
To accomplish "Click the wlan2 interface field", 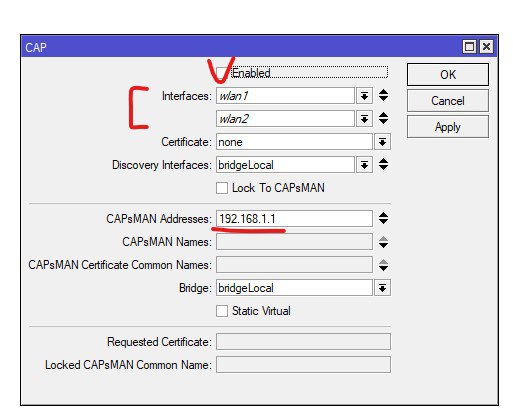I will click(285, 119).
